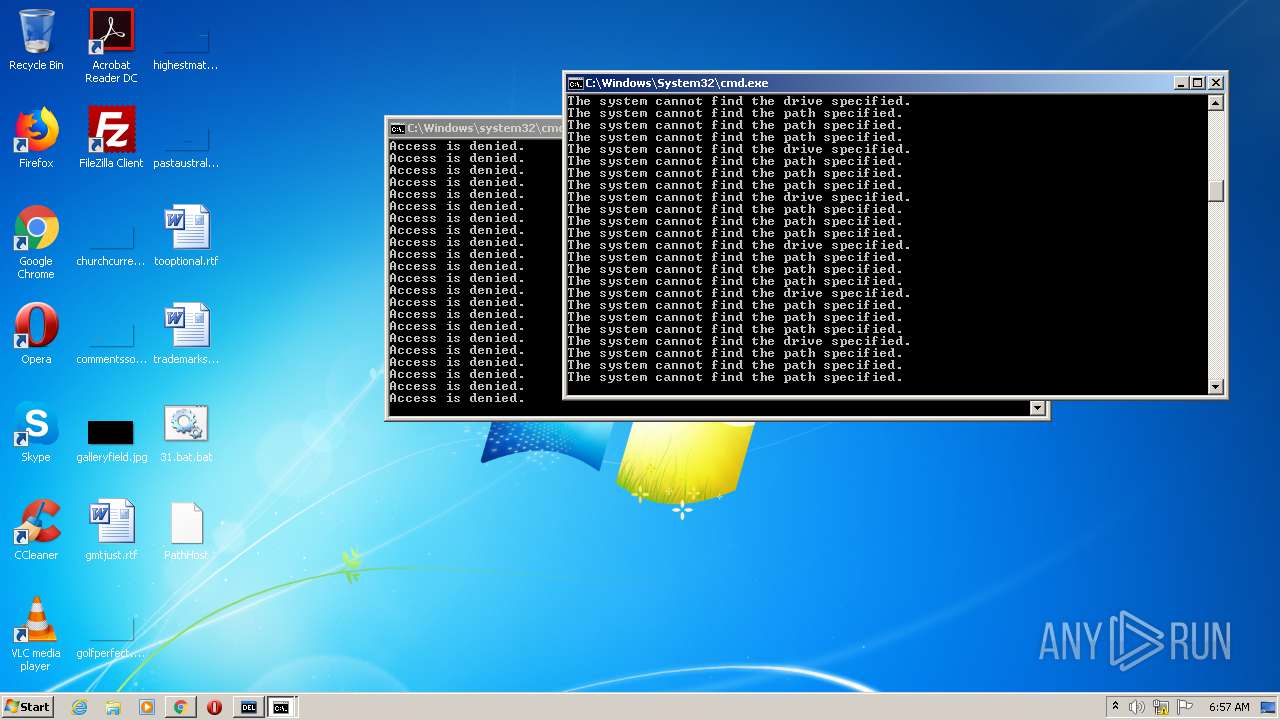The image size is (1280, 720).
Task: Open VLC media player shortcut
Action: pyautogui.click(x=36, y=635)
